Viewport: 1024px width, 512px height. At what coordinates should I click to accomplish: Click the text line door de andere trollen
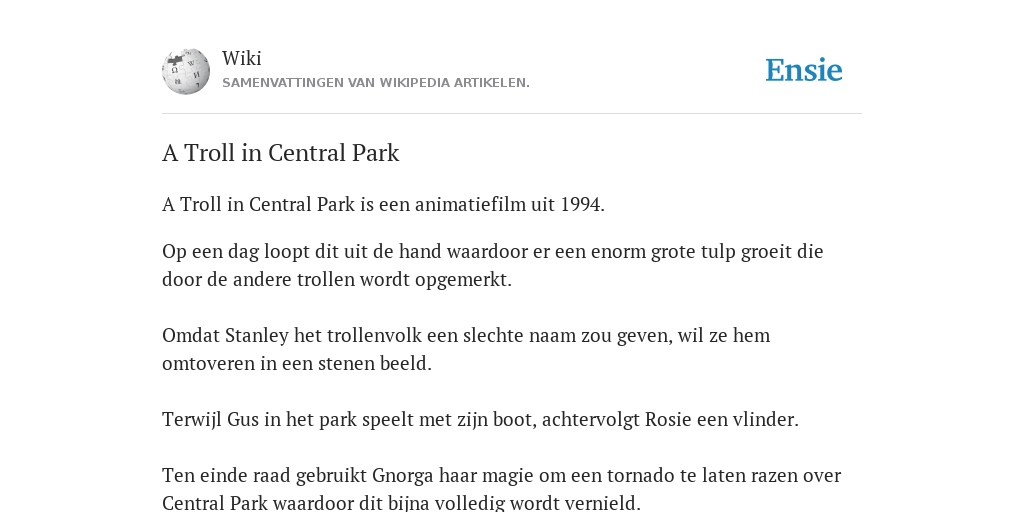(x=337, y=280)
